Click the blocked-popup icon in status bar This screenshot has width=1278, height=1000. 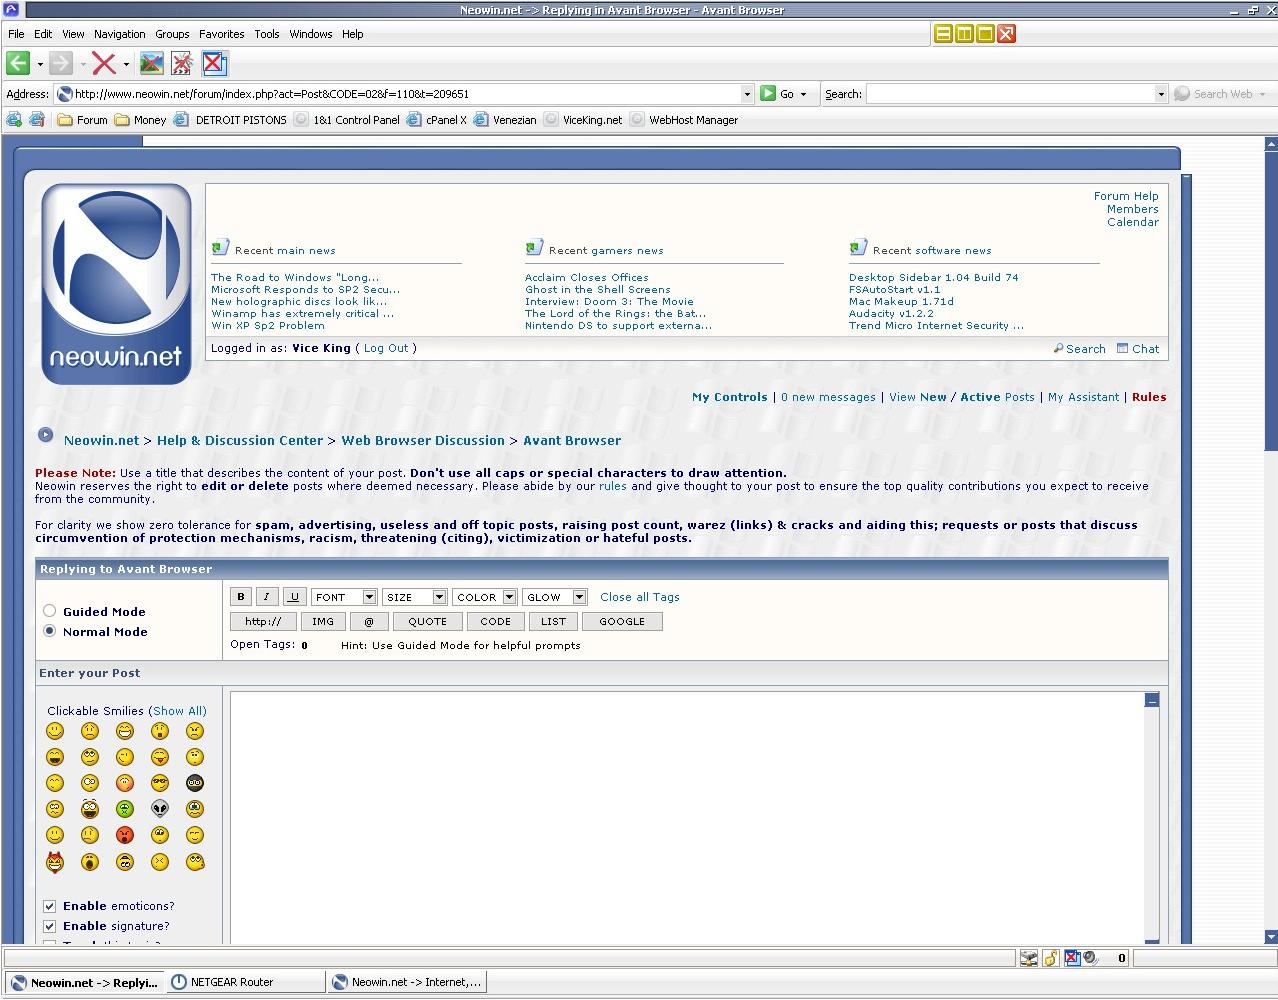click(1071, 958)
